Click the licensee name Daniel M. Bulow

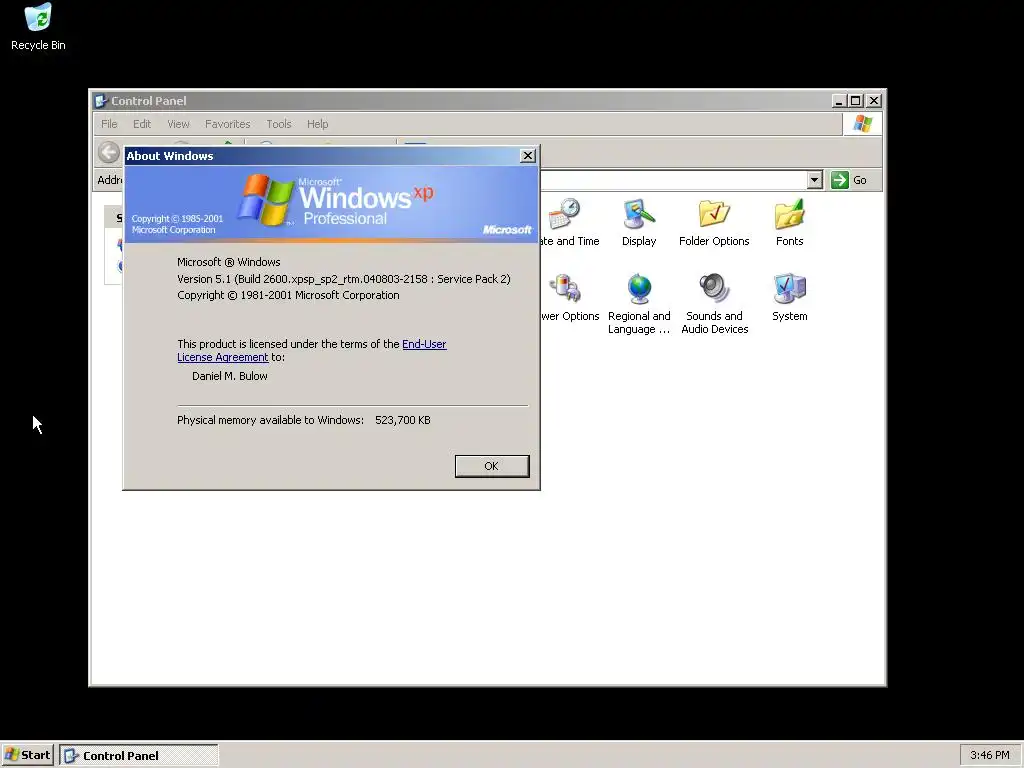(x=230, y=376)
